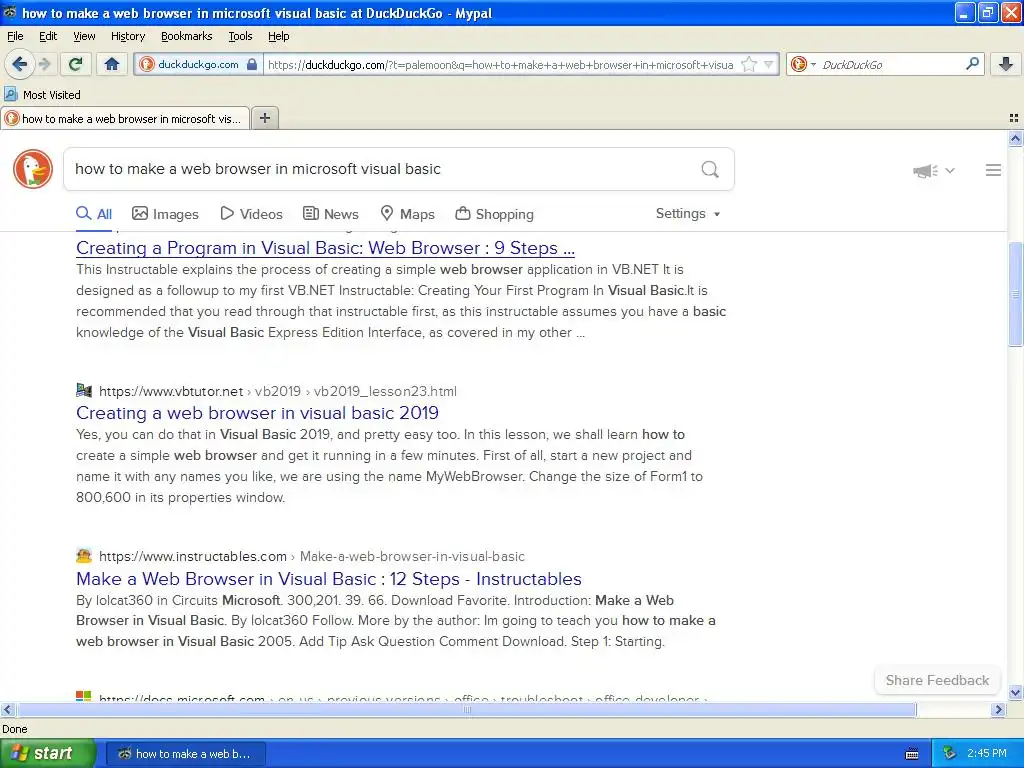Open the search engine selector dropdown

(803, 64)
